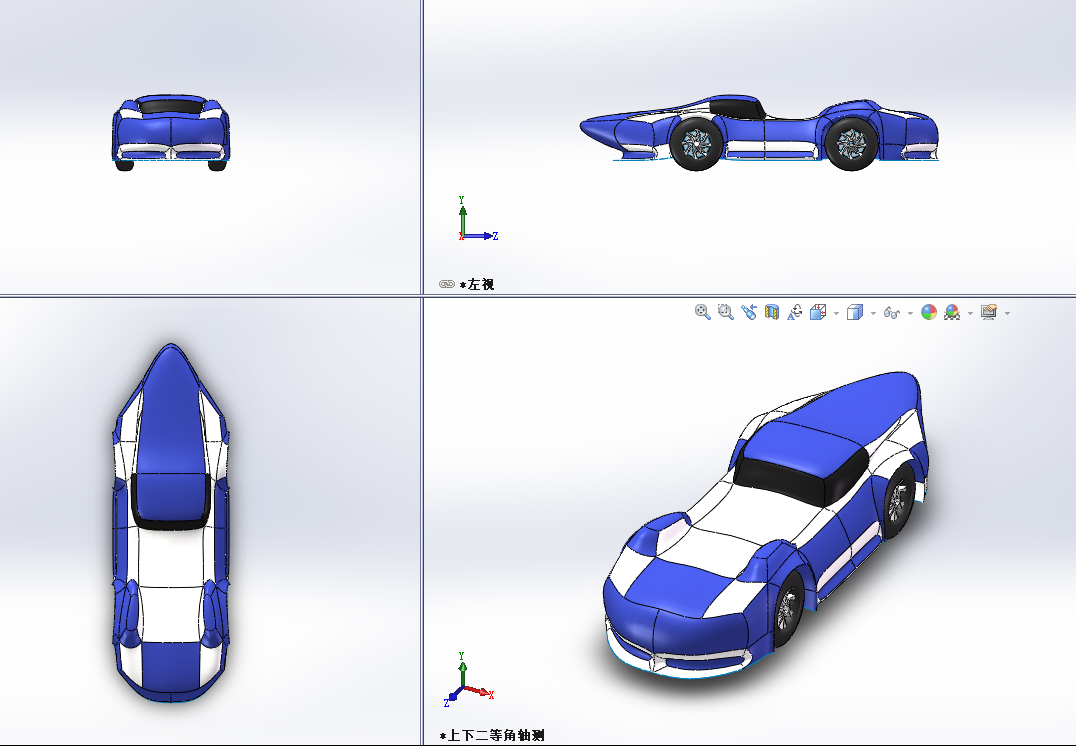Click the coordinate triad in the left view
This screenshot has height=746, width=1076.
tap(477, 218)
